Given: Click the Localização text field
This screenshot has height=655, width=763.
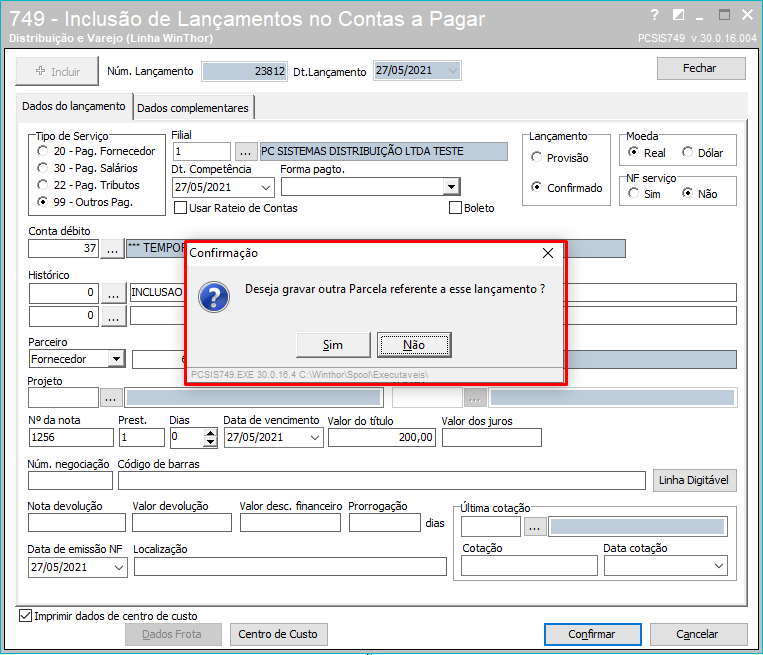Looking at the screenshot, I should [x=290, y=567].
